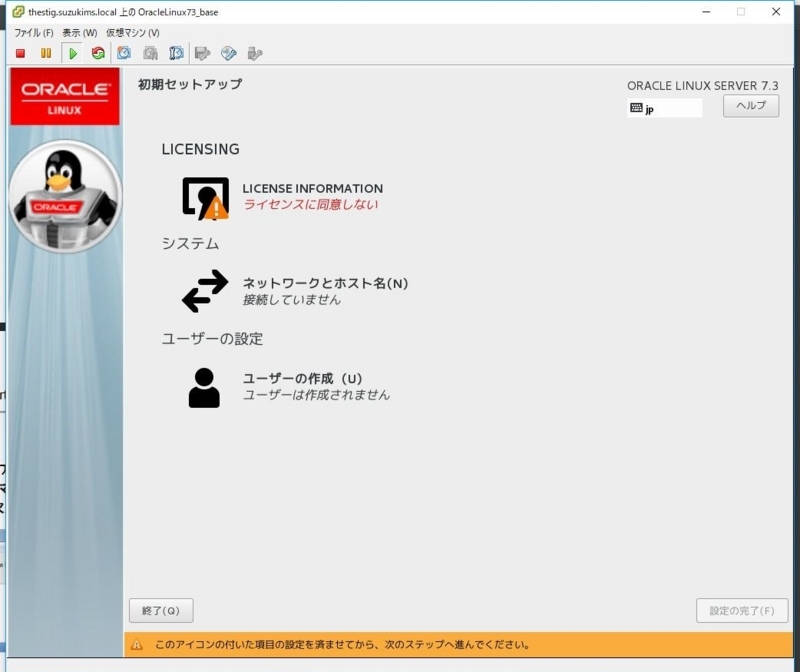Minimize the console window
Screen dimensions: 800x672
coord(706,11)
